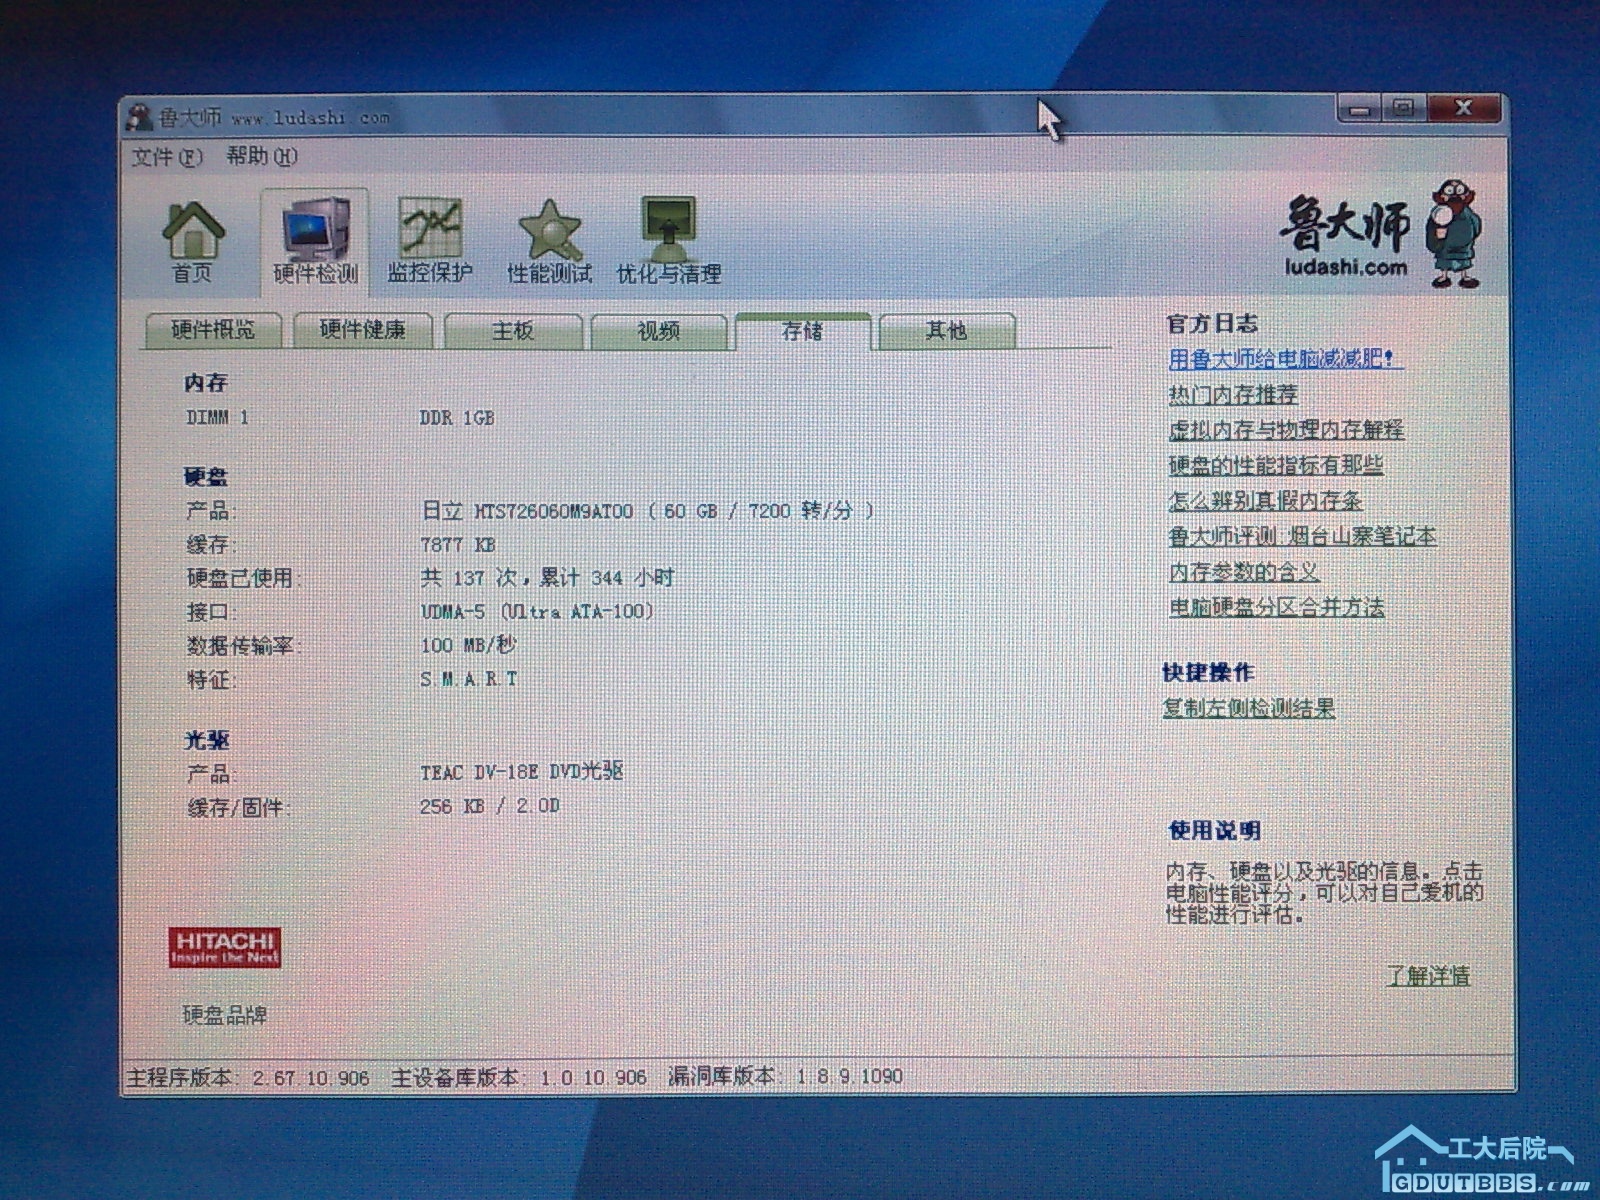Click the 鲁大师 ludashi.com mascot logo
Viewport: 1600px width, 1200px height.
(x=1381, y=234)
